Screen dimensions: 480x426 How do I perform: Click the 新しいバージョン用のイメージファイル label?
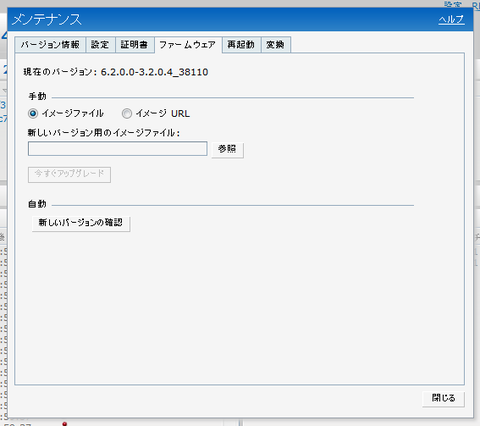click(x=104, y=133)
